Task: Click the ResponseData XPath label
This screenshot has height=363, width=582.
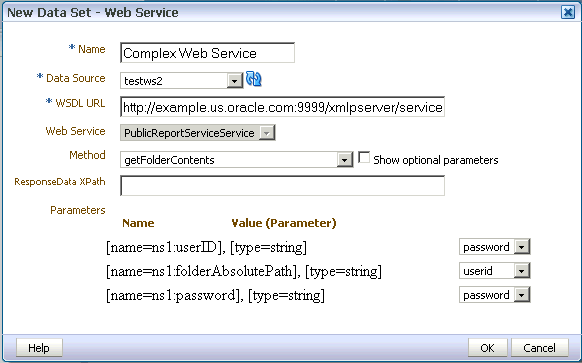Action: click(x=60, y=182)
